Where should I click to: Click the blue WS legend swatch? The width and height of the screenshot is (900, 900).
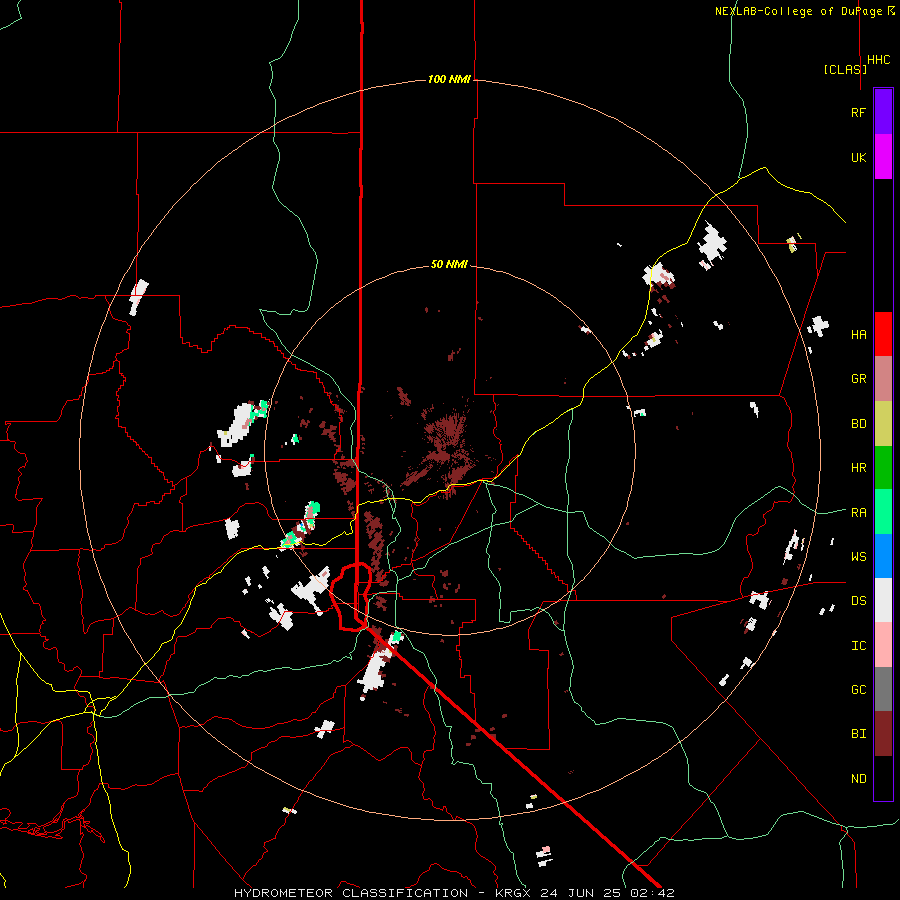[883, 556]
